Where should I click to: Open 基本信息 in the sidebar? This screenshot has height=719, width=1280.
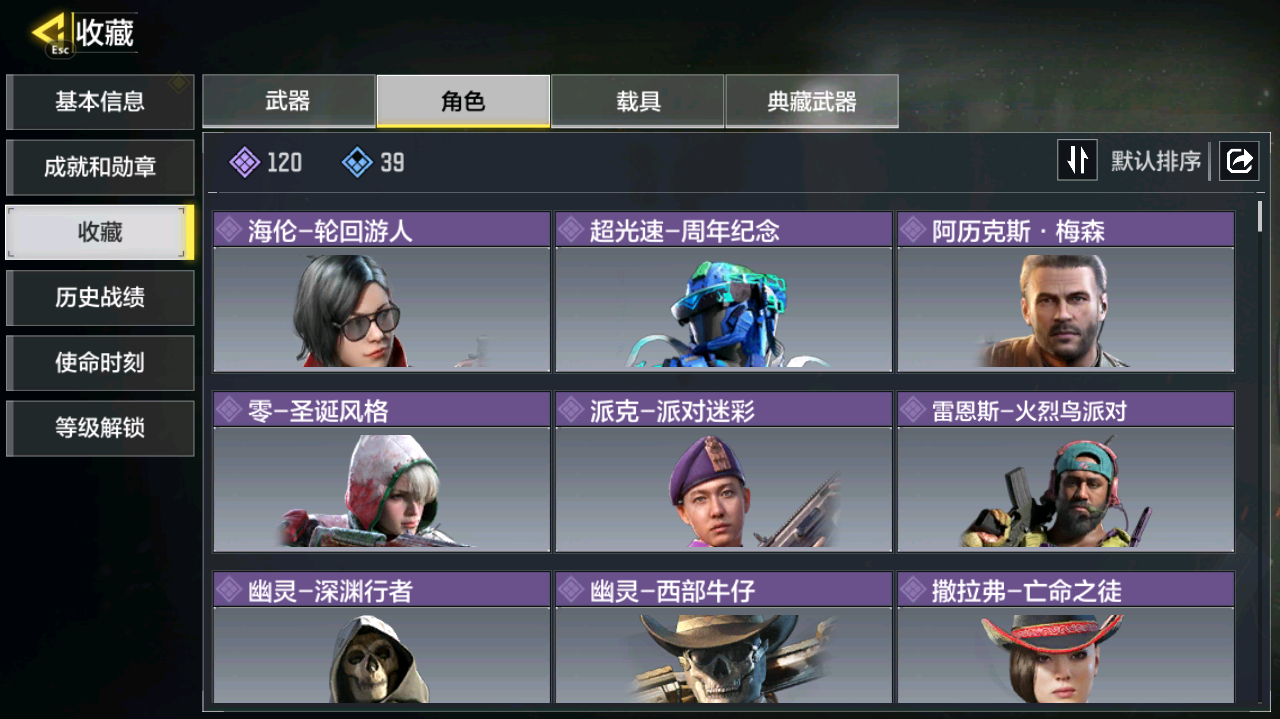[x=100, y=102]
